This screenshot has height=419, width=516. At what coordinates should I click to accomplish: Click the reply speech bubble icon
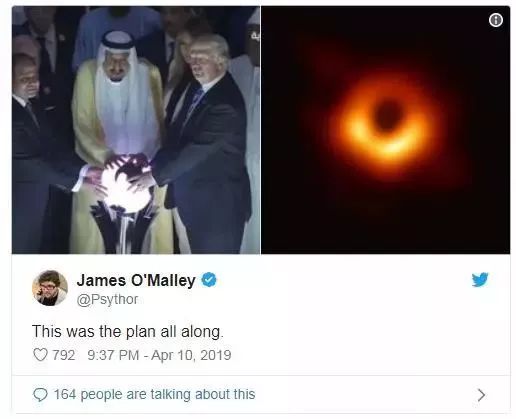[40, 395]
